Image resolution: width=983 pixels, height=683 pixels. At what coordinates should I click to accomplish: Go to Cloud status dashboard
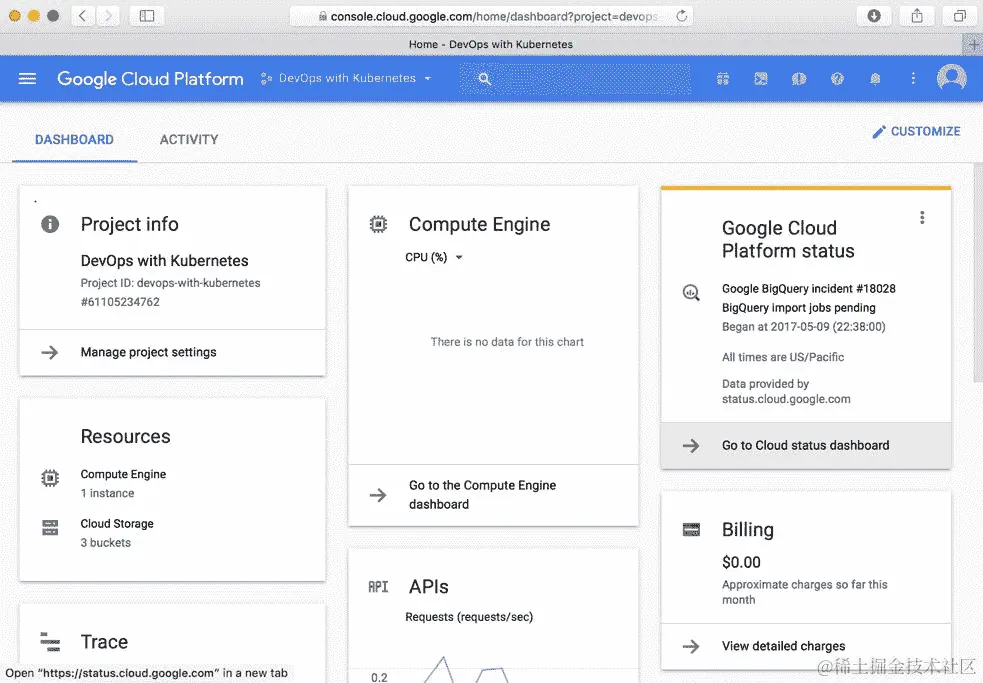point(806,445)
